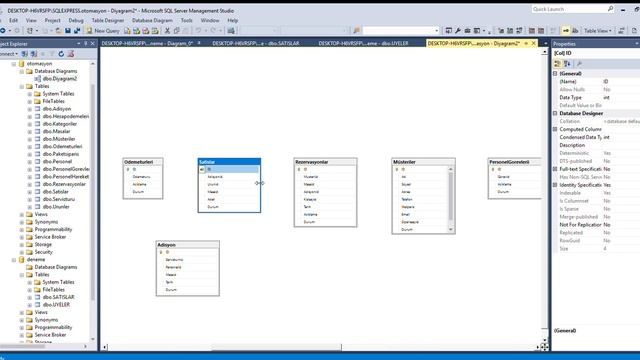Screen dimensions: 640x360
Task: Collapse the (General) properties category
Action: point(555,73)
